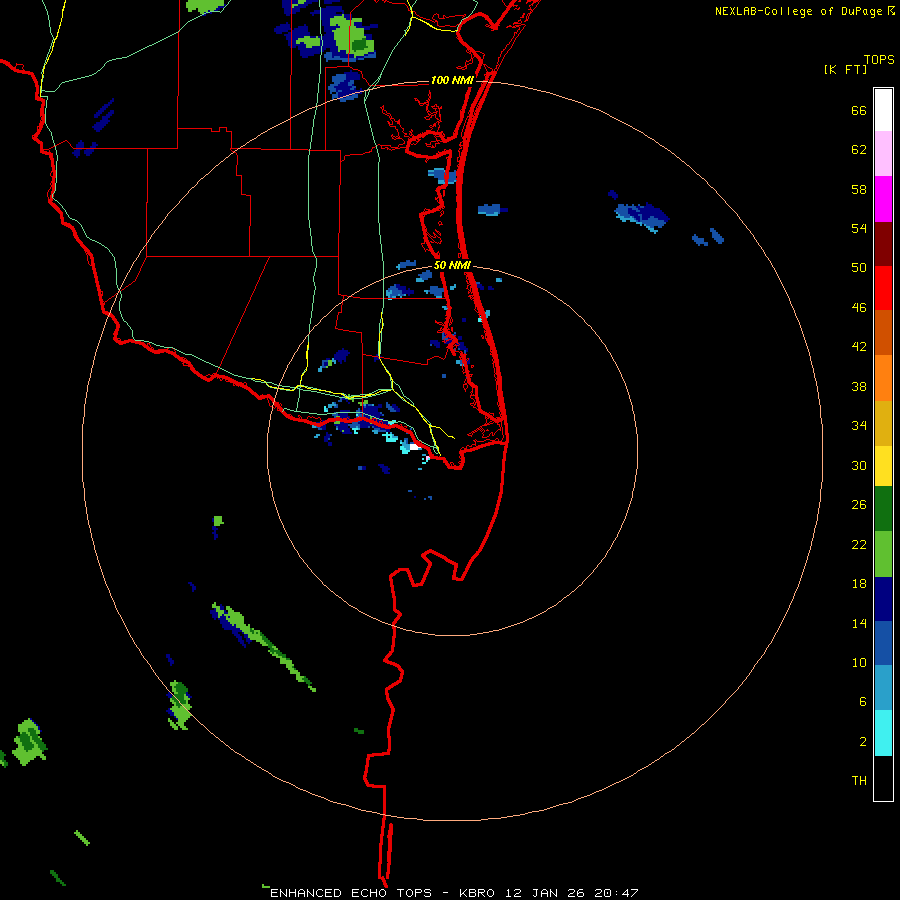This screenshot has width=900, height=900.
Task: Click the light pink 62 kft swatch
Action: point(883,153)
